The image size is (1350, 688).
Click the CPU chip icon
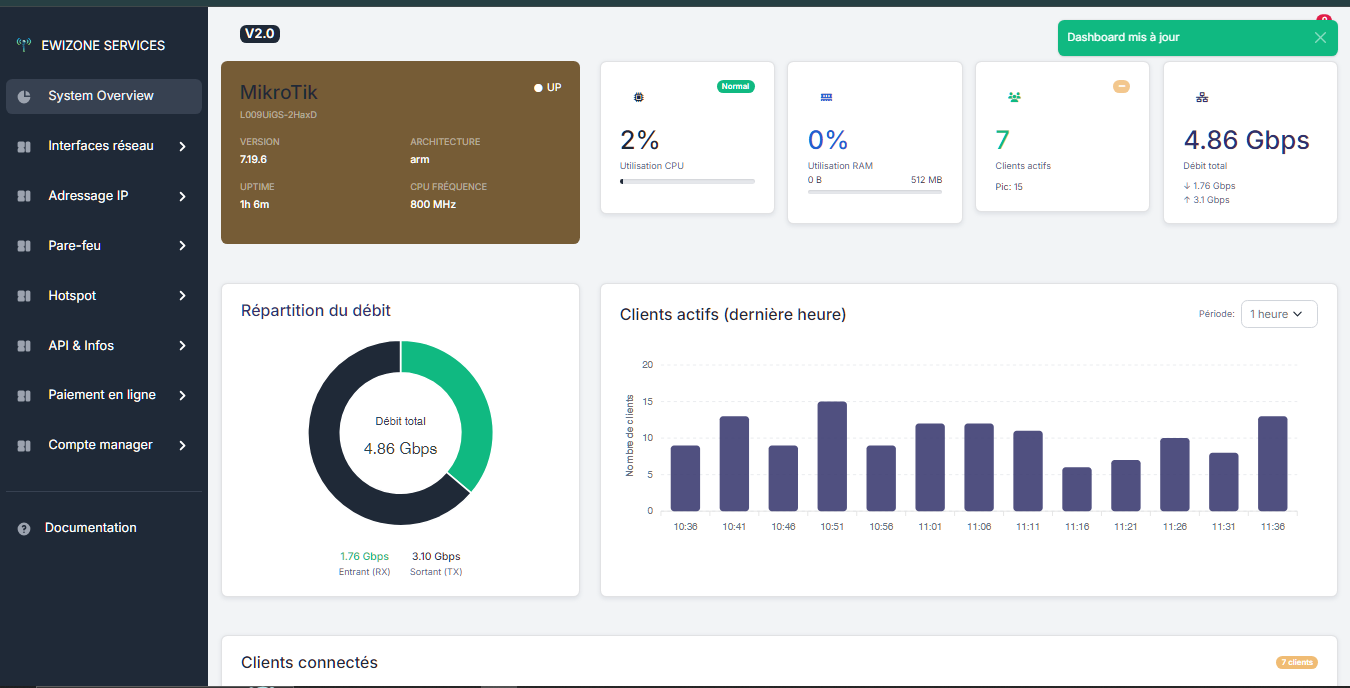639,97
